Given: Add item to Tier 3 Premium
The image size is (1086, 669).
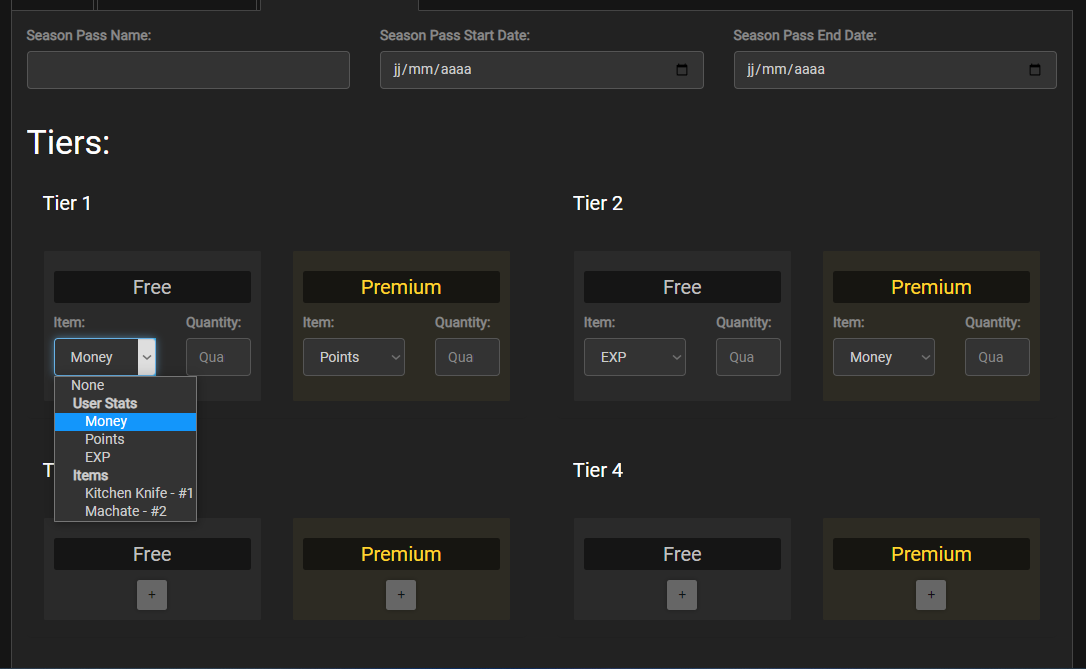Looking at the screenshot, I should (401, 595).
